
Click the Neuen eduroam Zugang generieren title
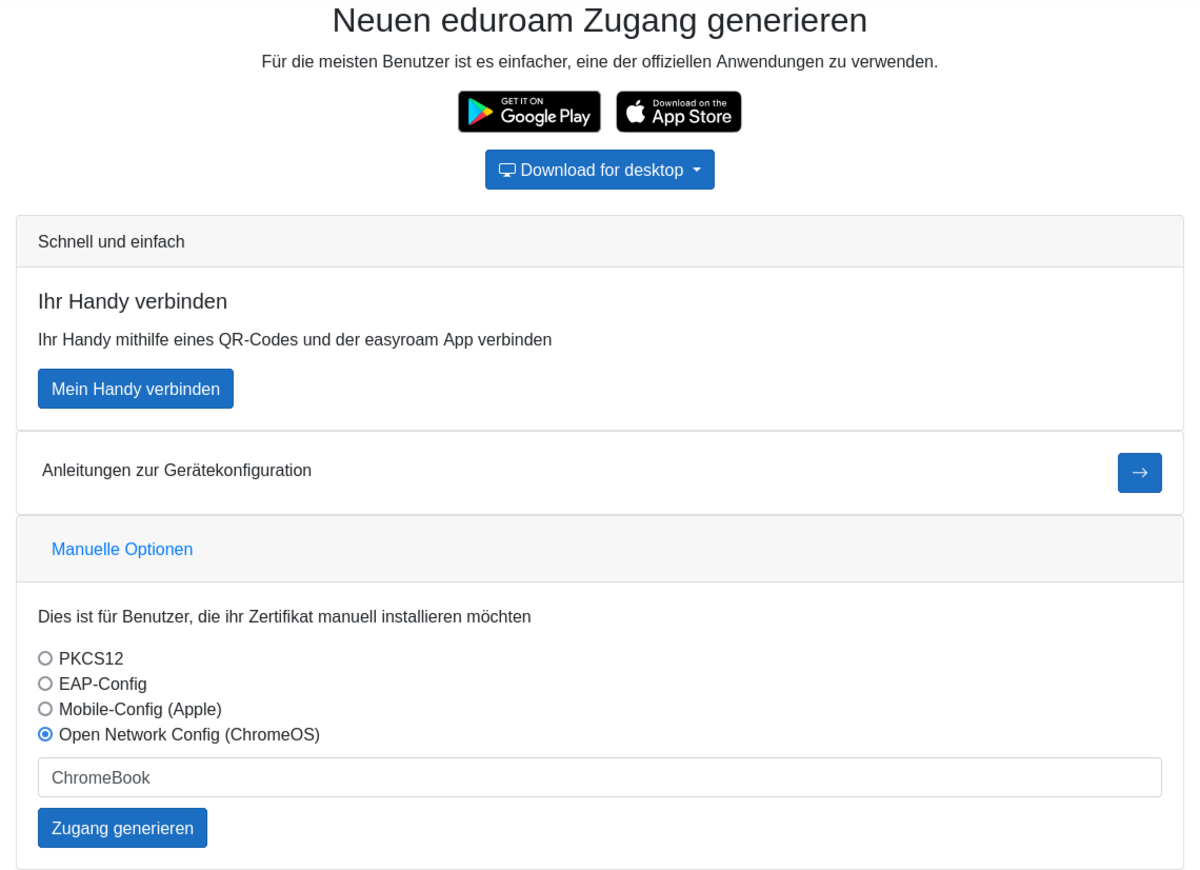coord(600,21)
